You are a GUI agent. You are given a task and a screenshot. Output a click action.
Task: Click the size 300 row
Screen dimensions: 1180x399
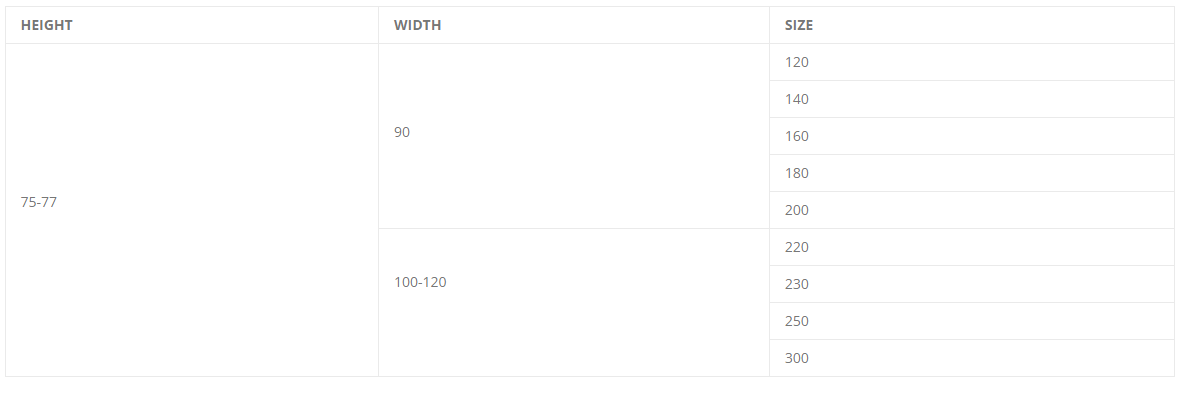coord(972,358)
